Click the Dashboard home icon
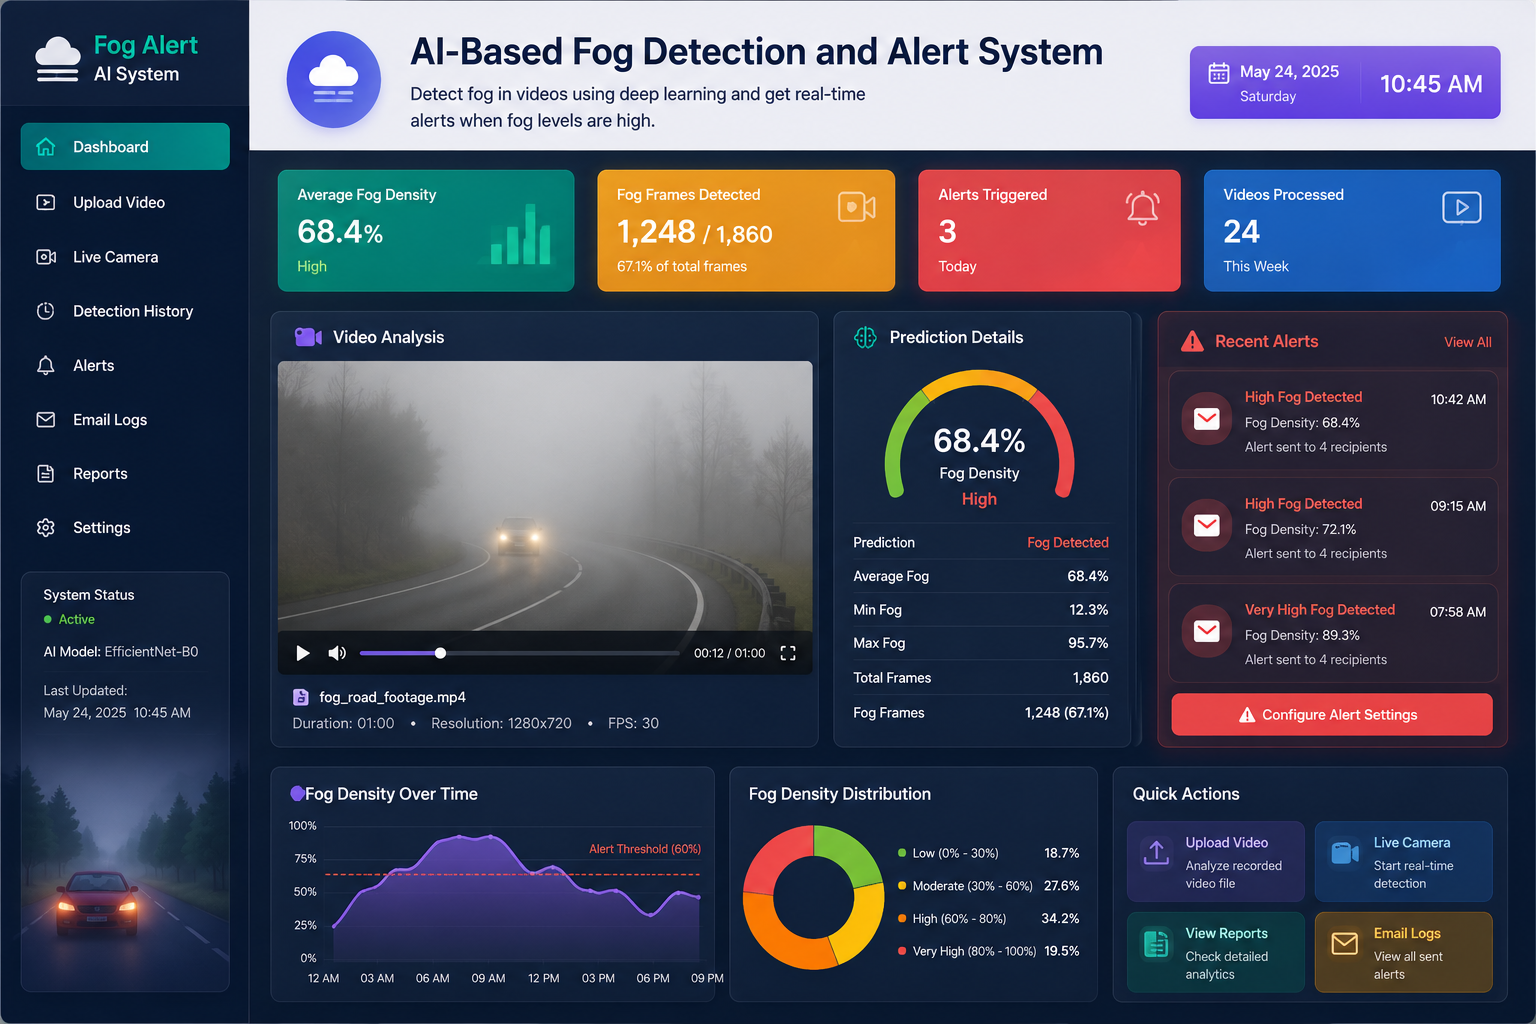Viewport: 1536px width, 1024px height. click(46, 147)
